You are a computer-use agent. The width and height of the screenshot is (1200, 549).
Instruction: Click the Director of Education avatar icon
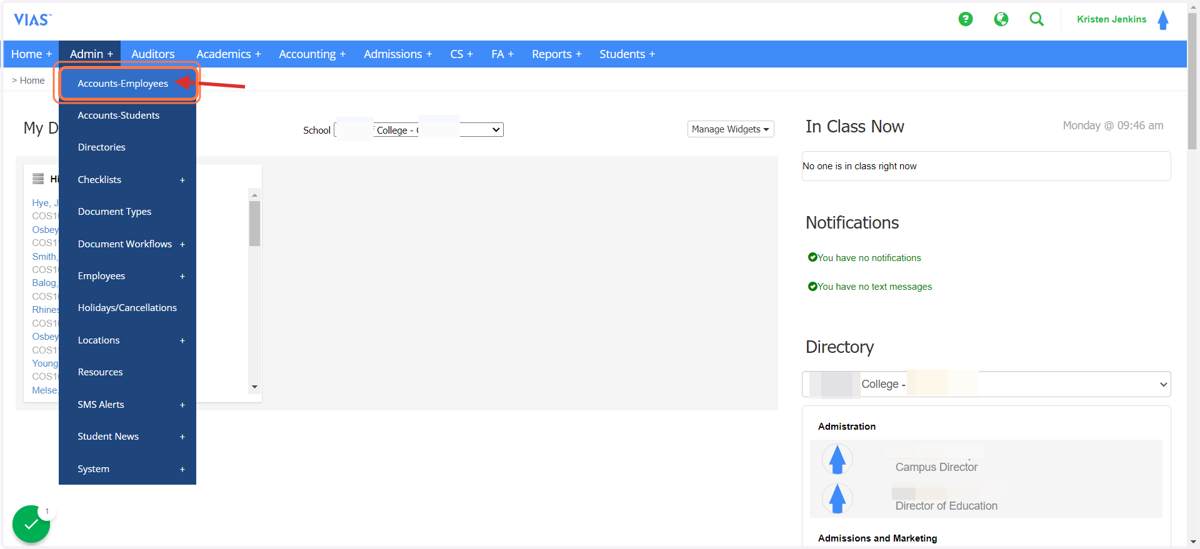click(838, 498)
